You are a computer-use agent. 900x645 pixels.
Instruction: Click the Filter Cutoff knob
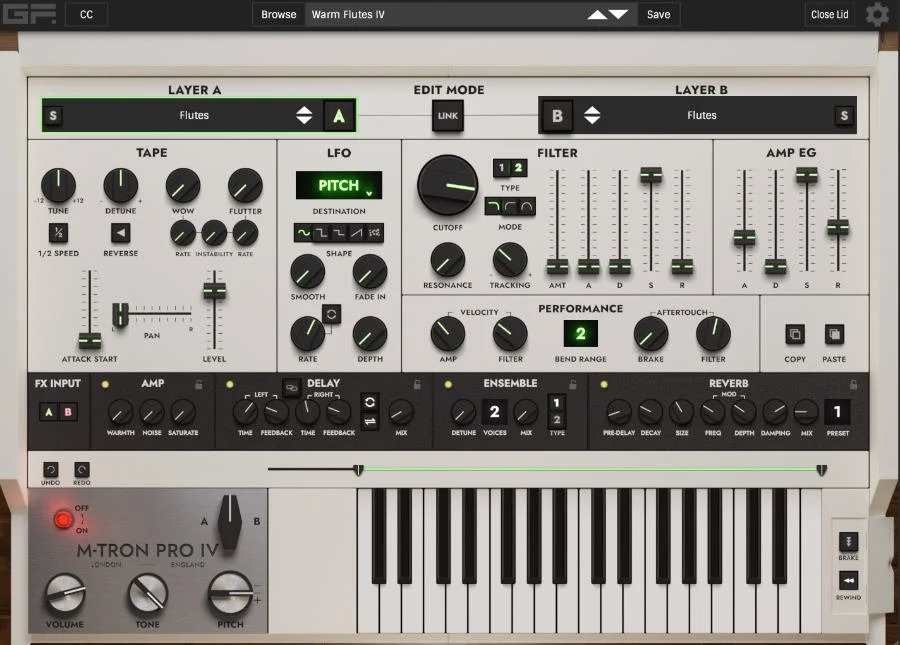tap(448, 185)
